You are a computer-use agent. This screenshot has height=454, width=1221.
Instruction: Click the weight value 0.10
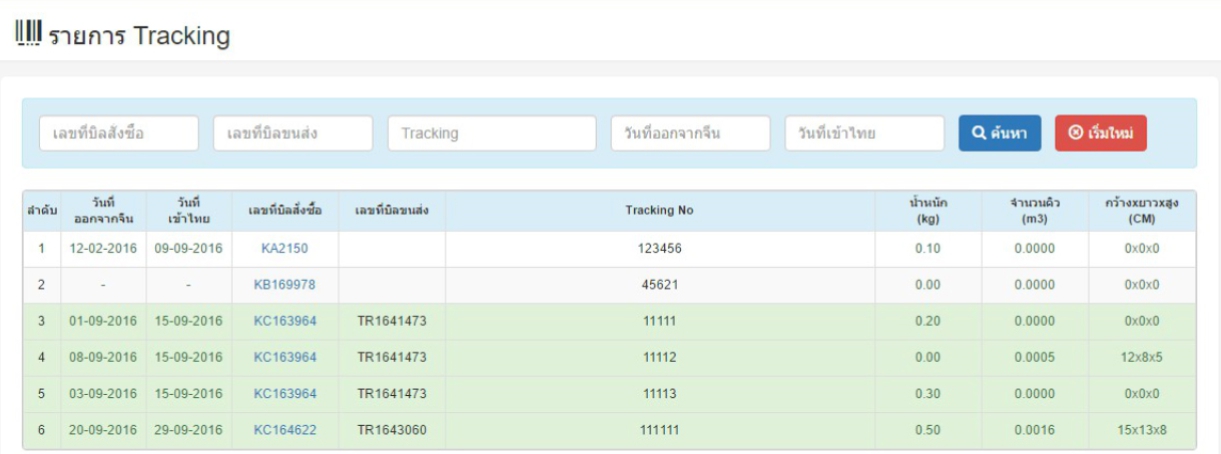[x=928, y=249]
